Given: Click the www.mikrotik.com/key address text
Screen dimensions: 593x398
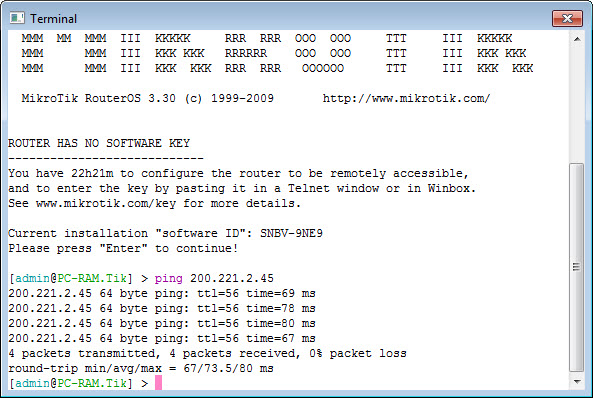Looking at the screenshot, I should click(106, 204).
